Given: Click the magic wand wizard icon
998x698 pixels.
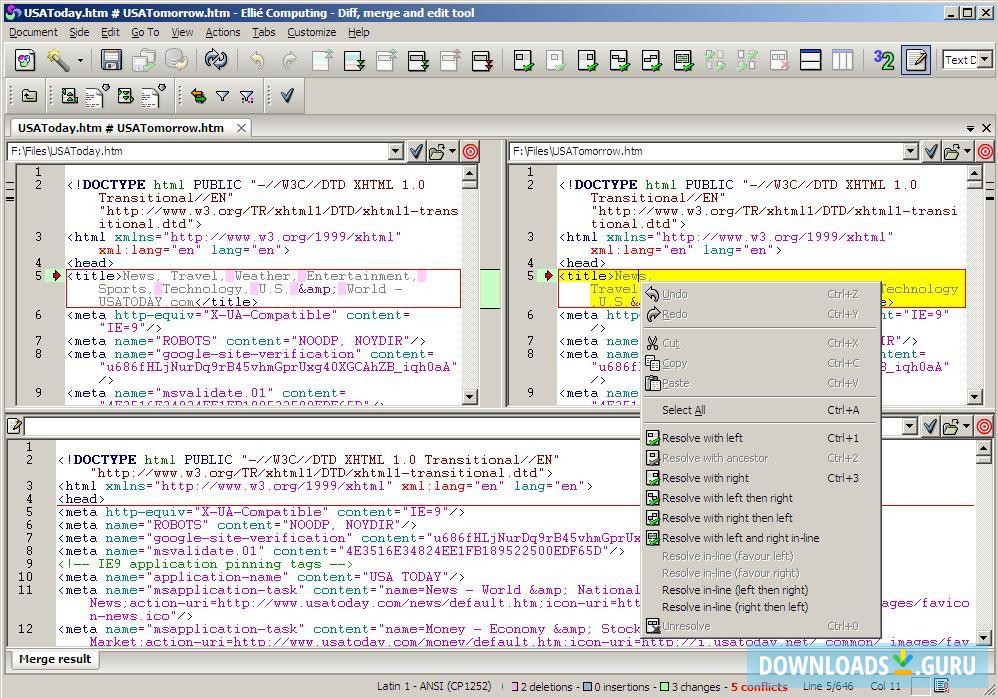Looking at the screenshot, I should (x=58, y=60).
